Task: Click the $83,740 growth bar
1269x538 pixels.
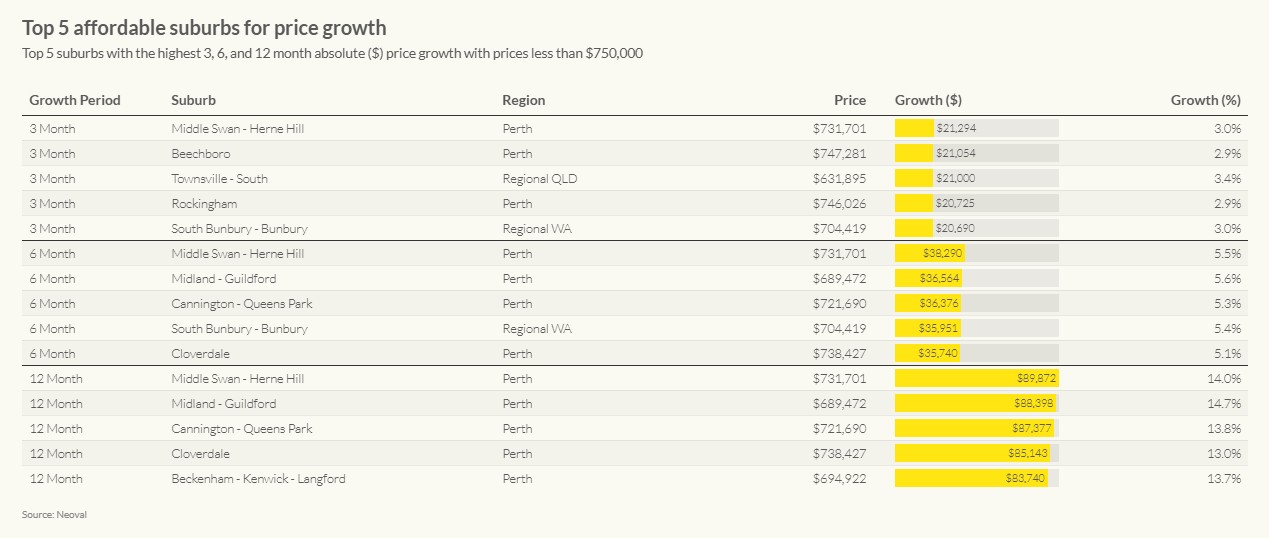Action: (x=971, y=479)
